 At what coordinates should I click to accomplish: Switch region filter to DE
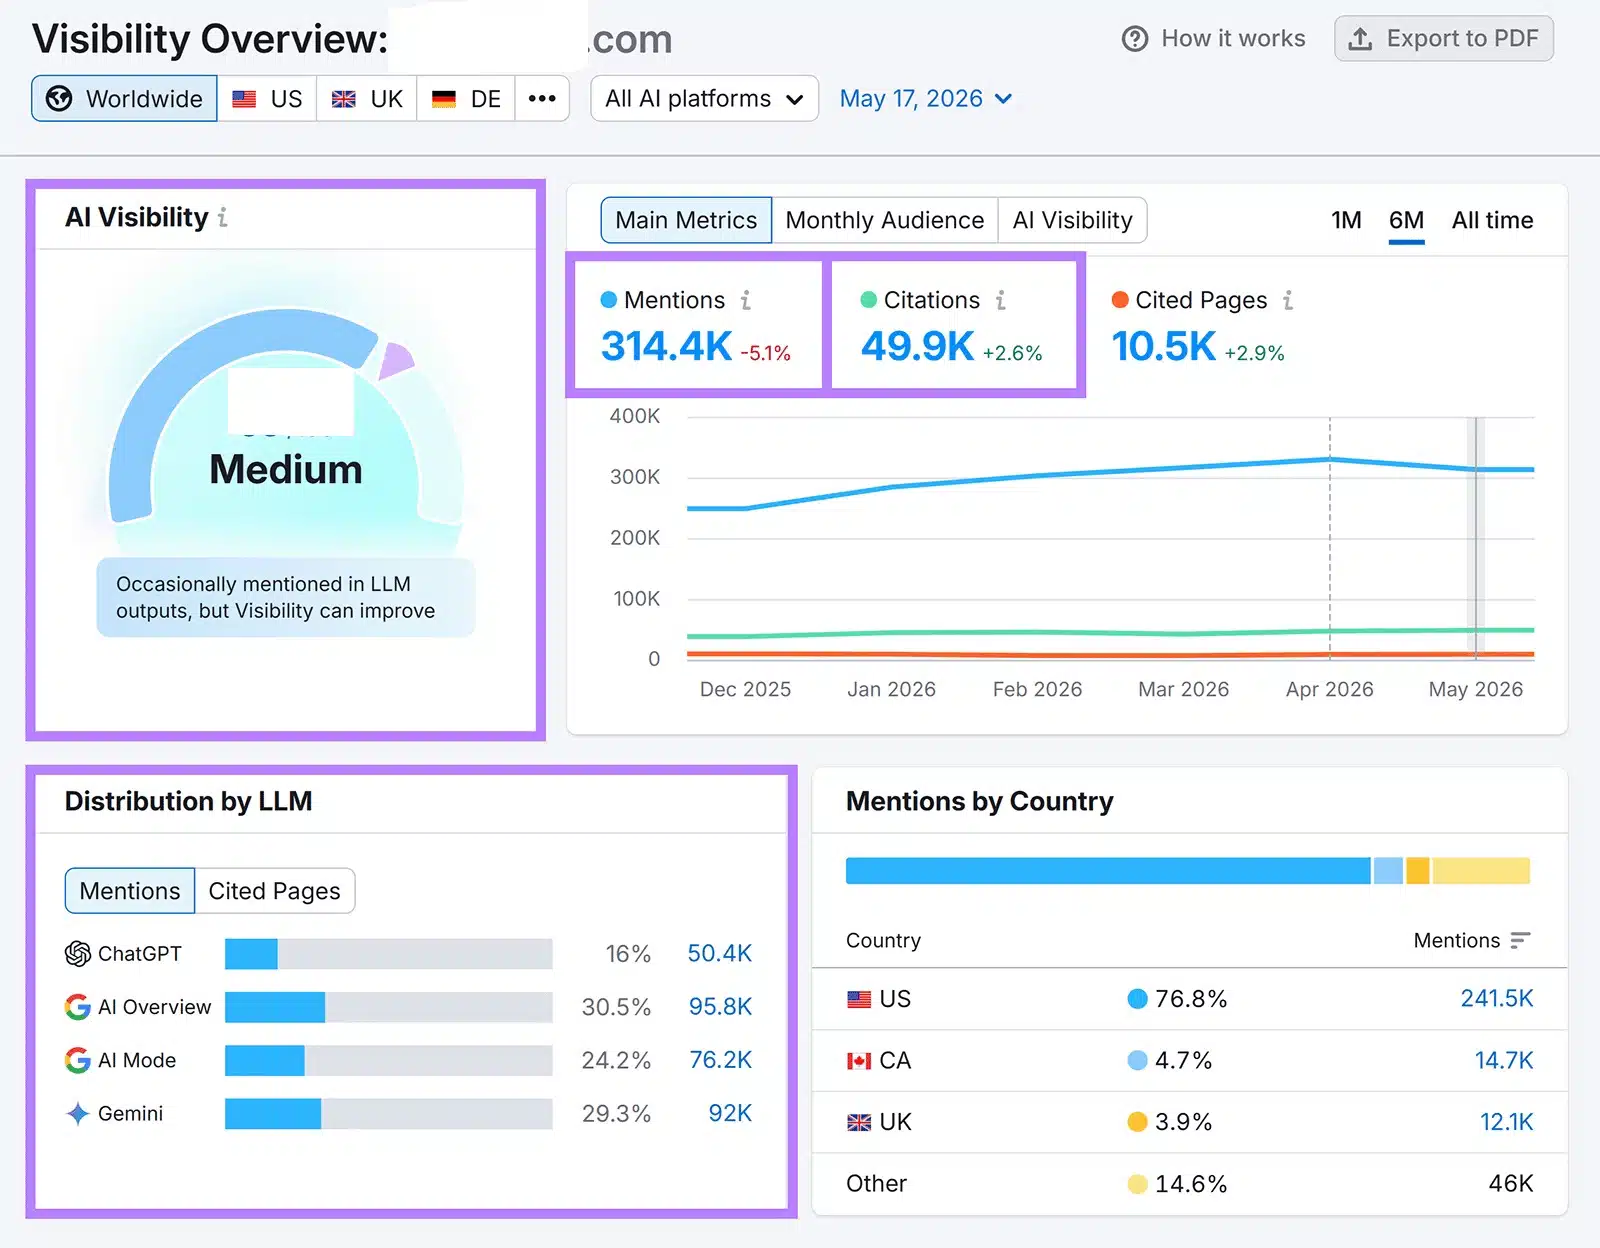[x=466, y=98]
